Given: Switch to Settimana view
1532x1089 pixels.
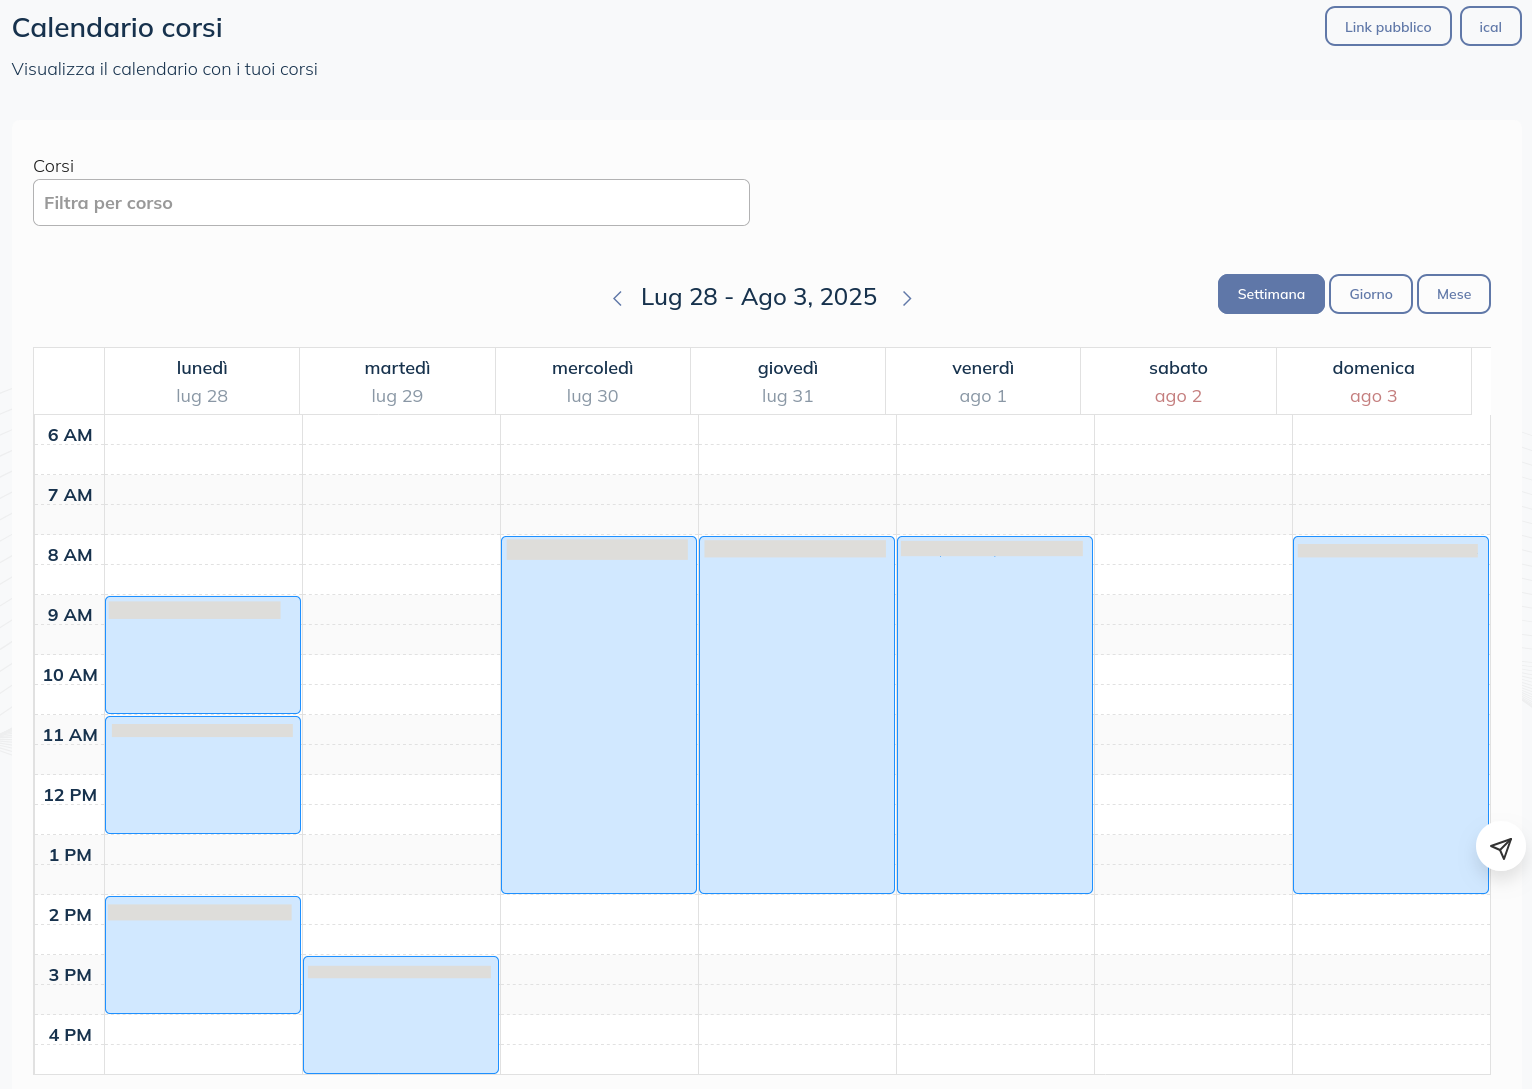Looking at the screenshot, I should coord(1270,294).
